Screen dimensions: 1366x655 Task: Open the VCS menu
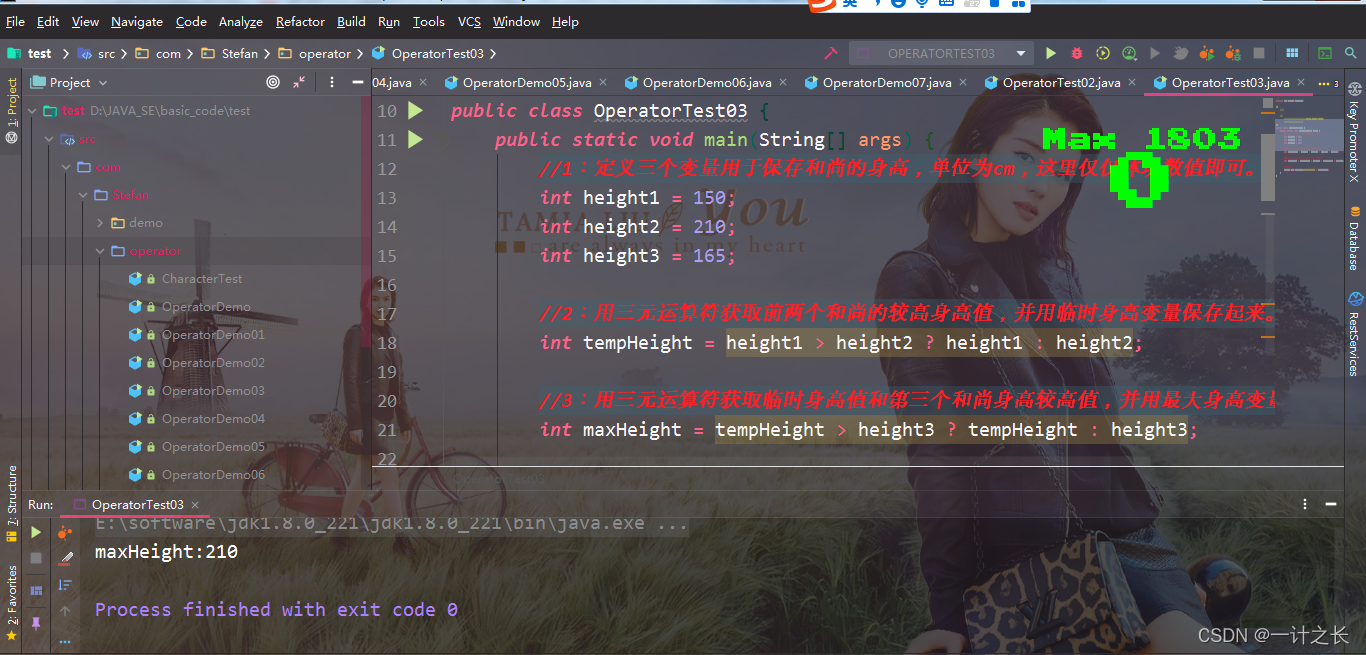[x=469, y=21]
